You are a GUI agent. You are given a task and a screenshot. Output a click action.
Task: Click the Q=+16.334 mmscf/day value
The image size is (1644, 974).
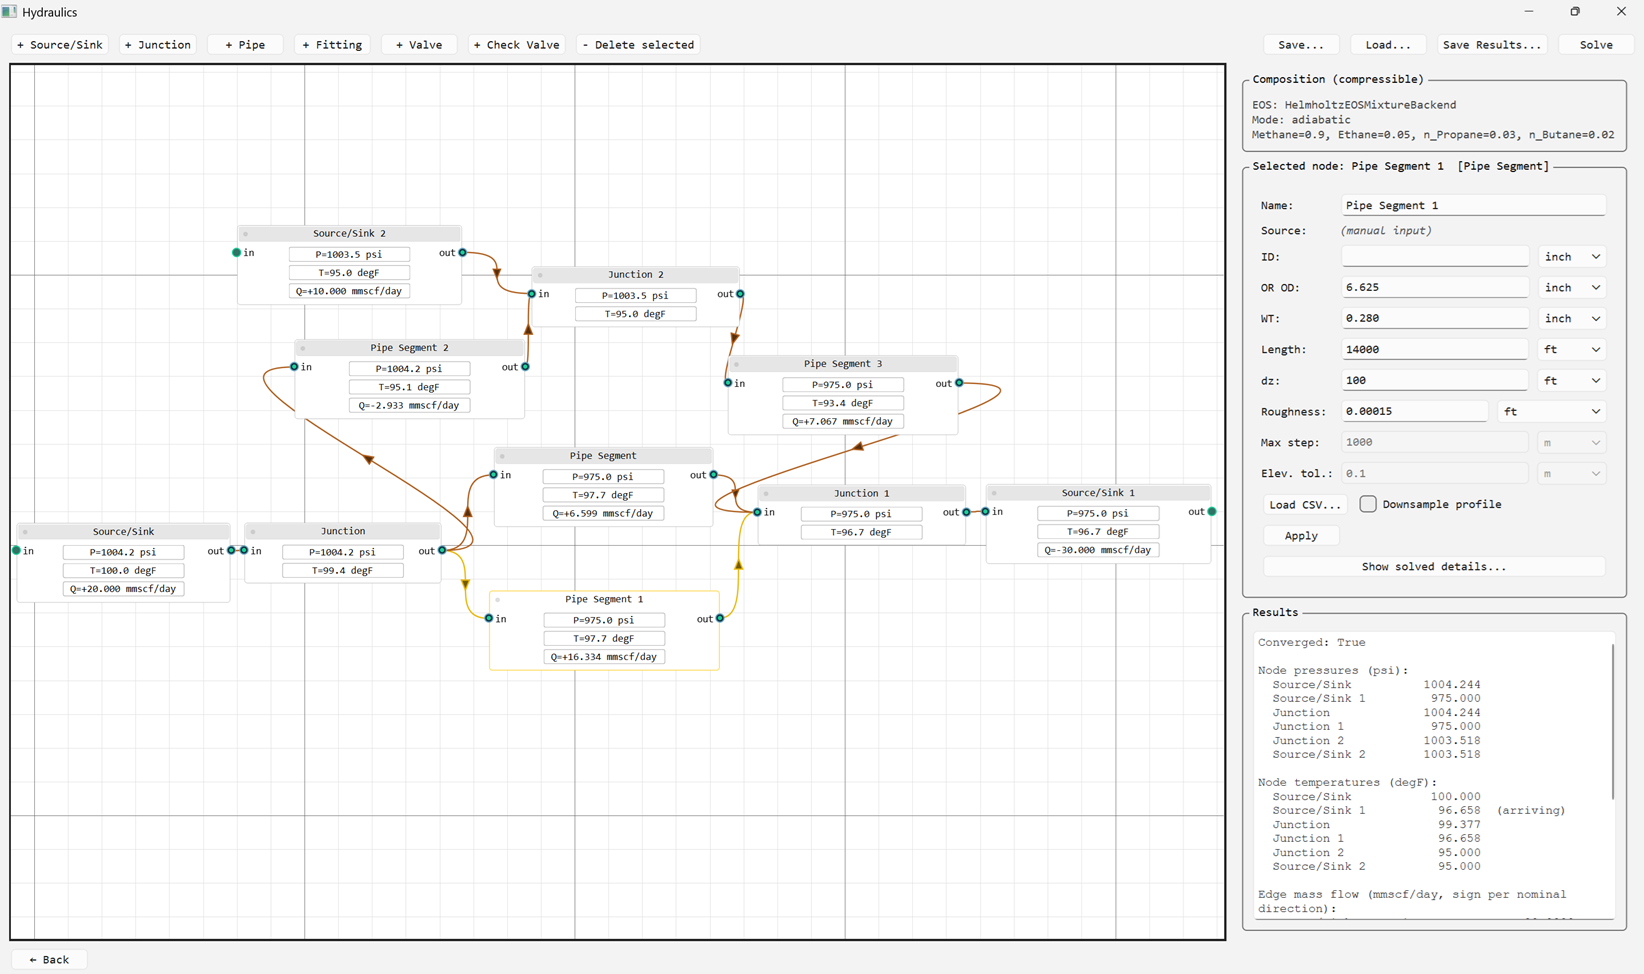[604, 657]
